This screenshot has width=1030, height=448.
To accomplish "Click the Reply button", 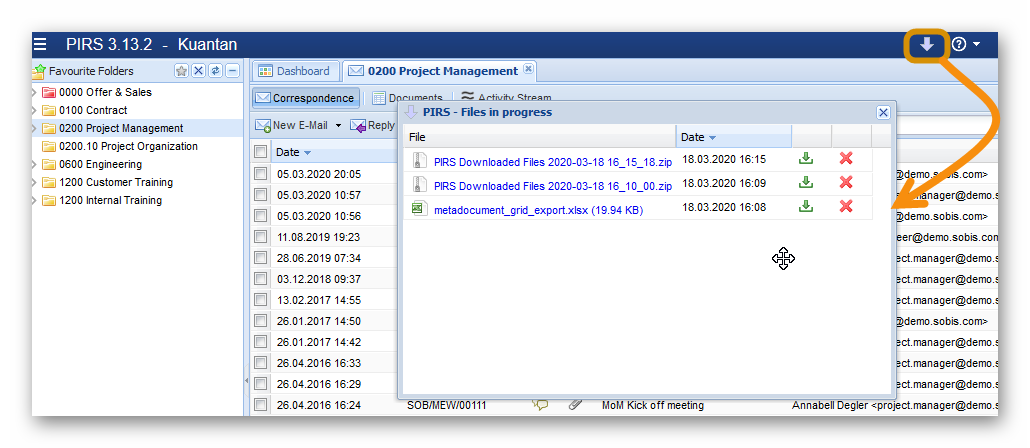I will point(373,125).
